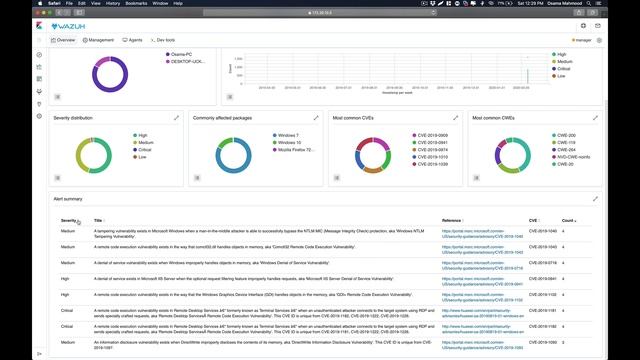Expand the Alert summary panel

[595, 199]
